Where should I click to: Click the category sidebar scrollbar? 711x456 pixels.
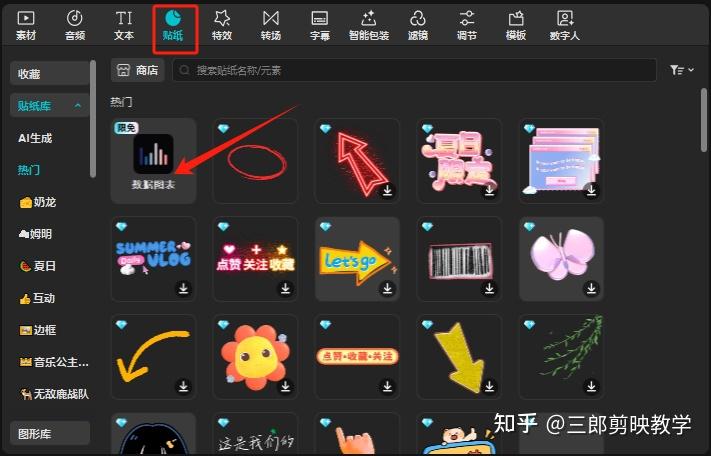pos(93,119)
